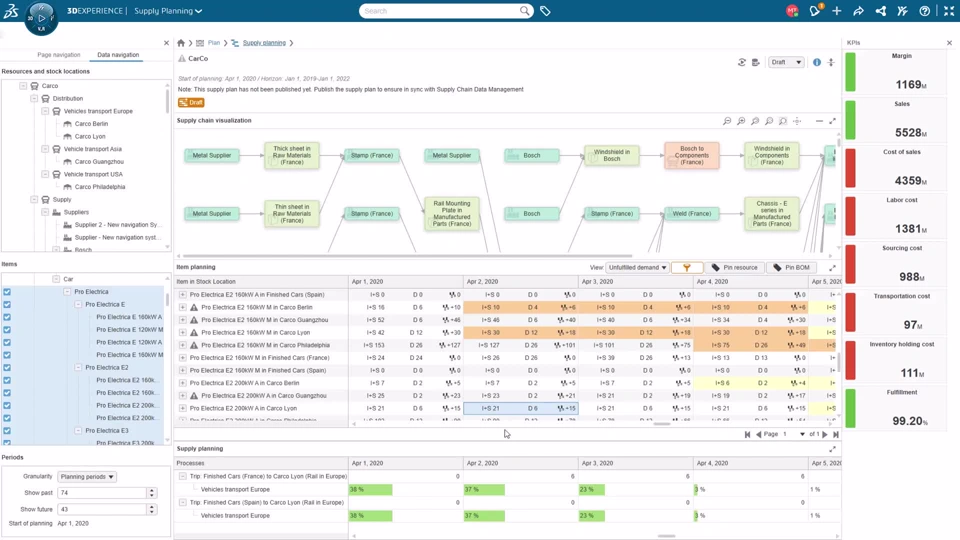Expand the Supply planning panel to fullscreen

(832, 449)
